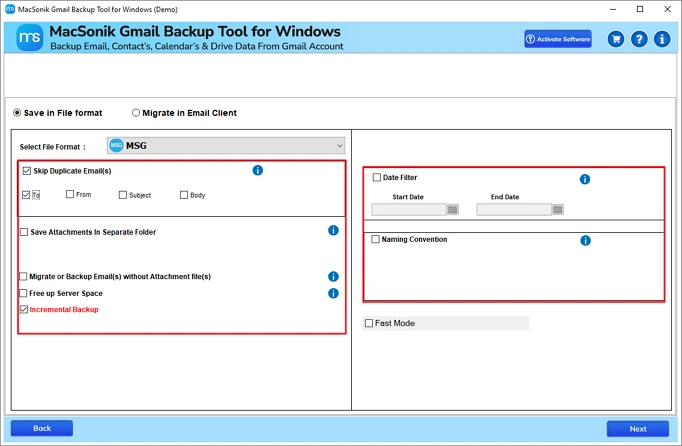Click the Select File Format label
The height and width of the screenshot is (446, 682).
(x=52, y=147)
